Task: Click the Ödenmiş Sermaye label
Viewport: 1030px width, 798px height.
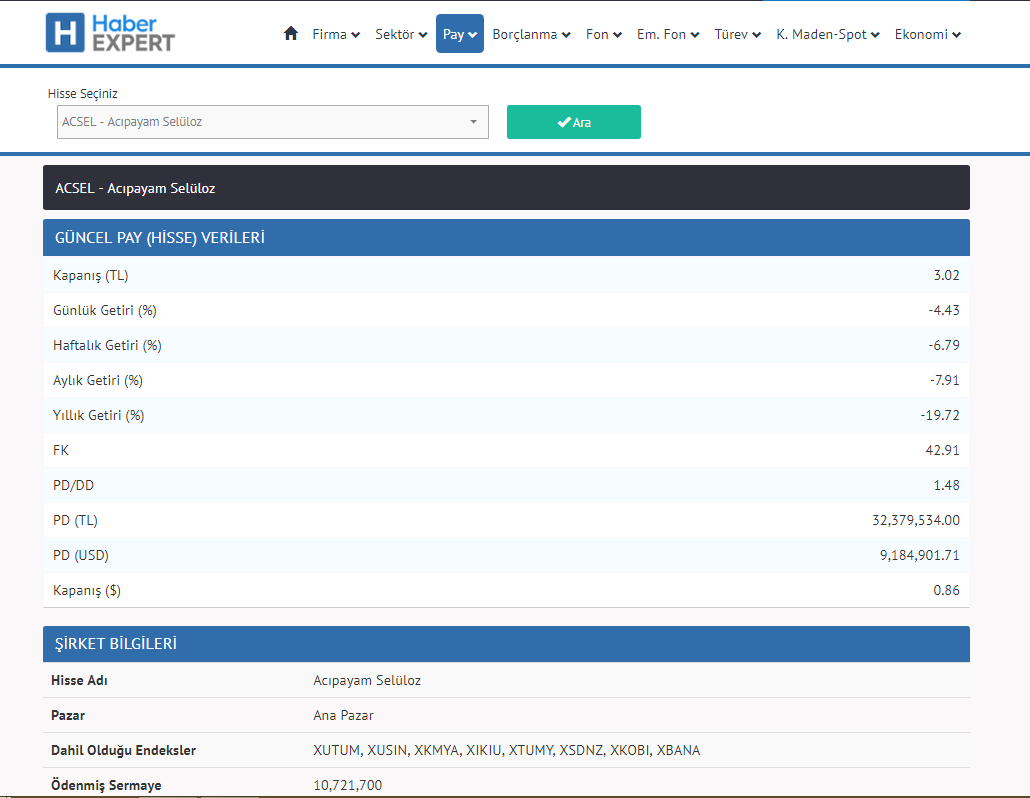Action: 106,785
